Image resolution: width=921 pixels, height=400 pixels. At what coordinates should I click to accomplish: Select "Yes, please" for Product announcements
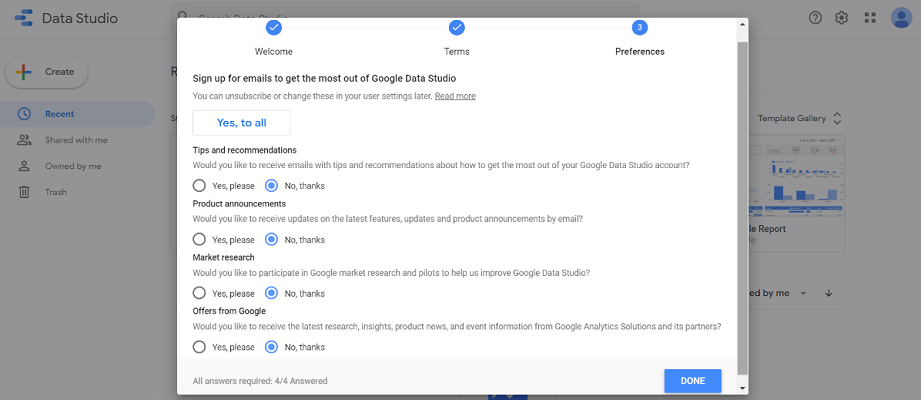[200, 239]
